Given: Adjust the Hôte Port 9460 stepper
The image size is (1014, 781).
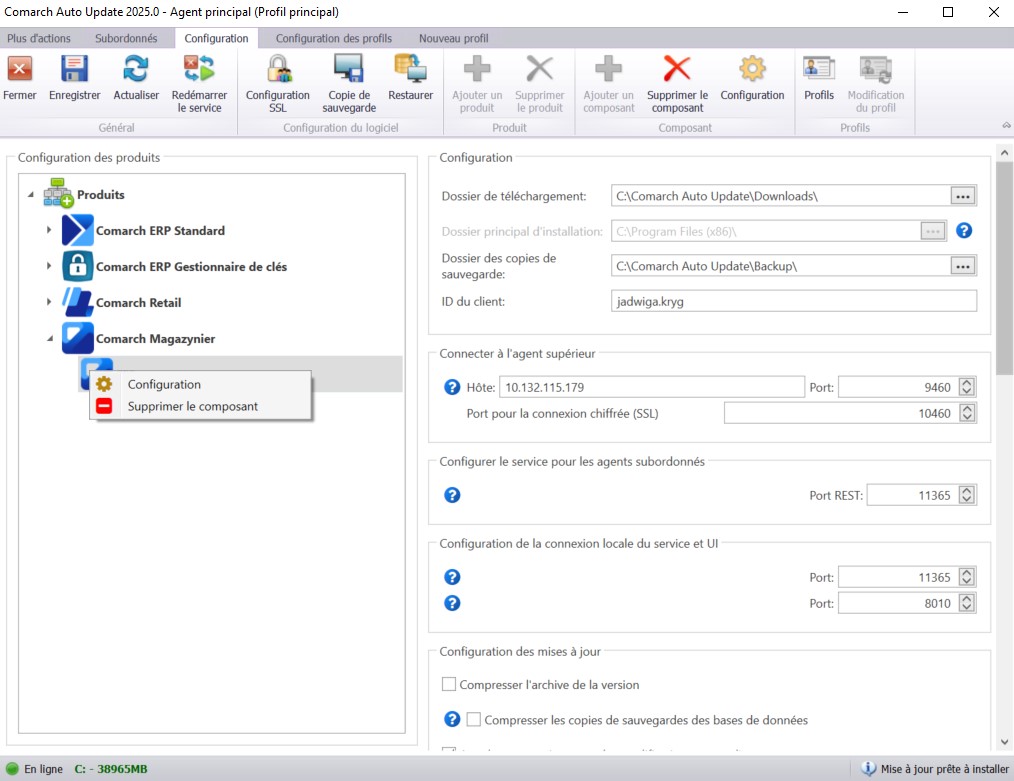Looking at the screenshot, I should tap(967, 387).
